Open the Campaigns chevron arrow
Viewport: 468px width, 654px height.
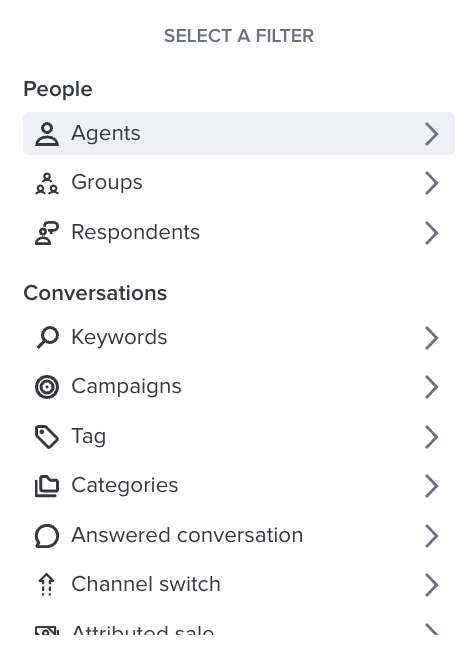431,387
